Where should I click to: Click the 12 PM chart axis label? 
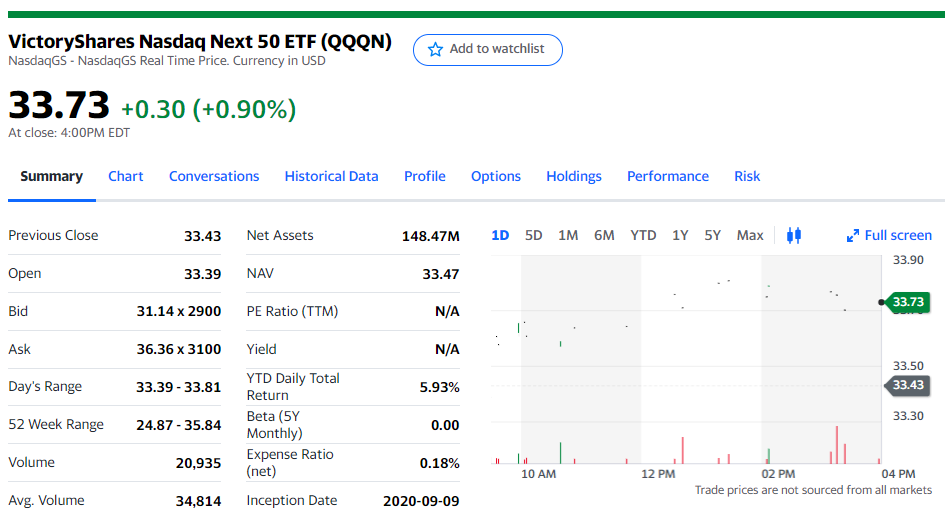pyautogui.click(x=658, y=474)
